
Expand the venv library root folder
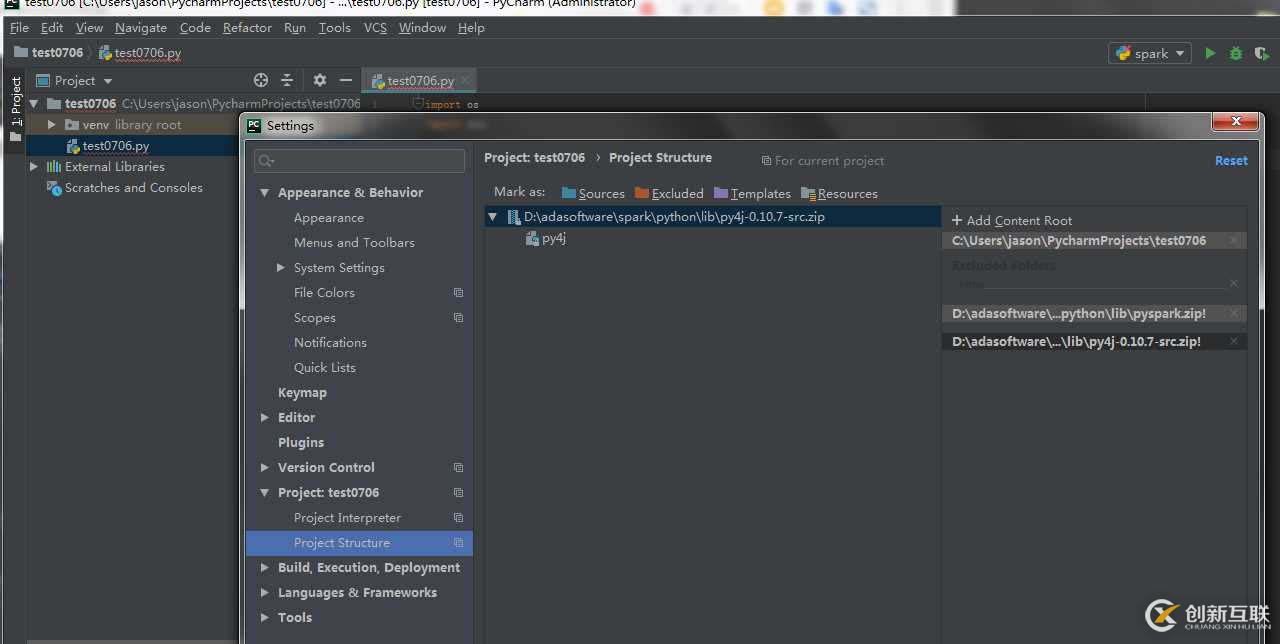(x=52, y=125)
